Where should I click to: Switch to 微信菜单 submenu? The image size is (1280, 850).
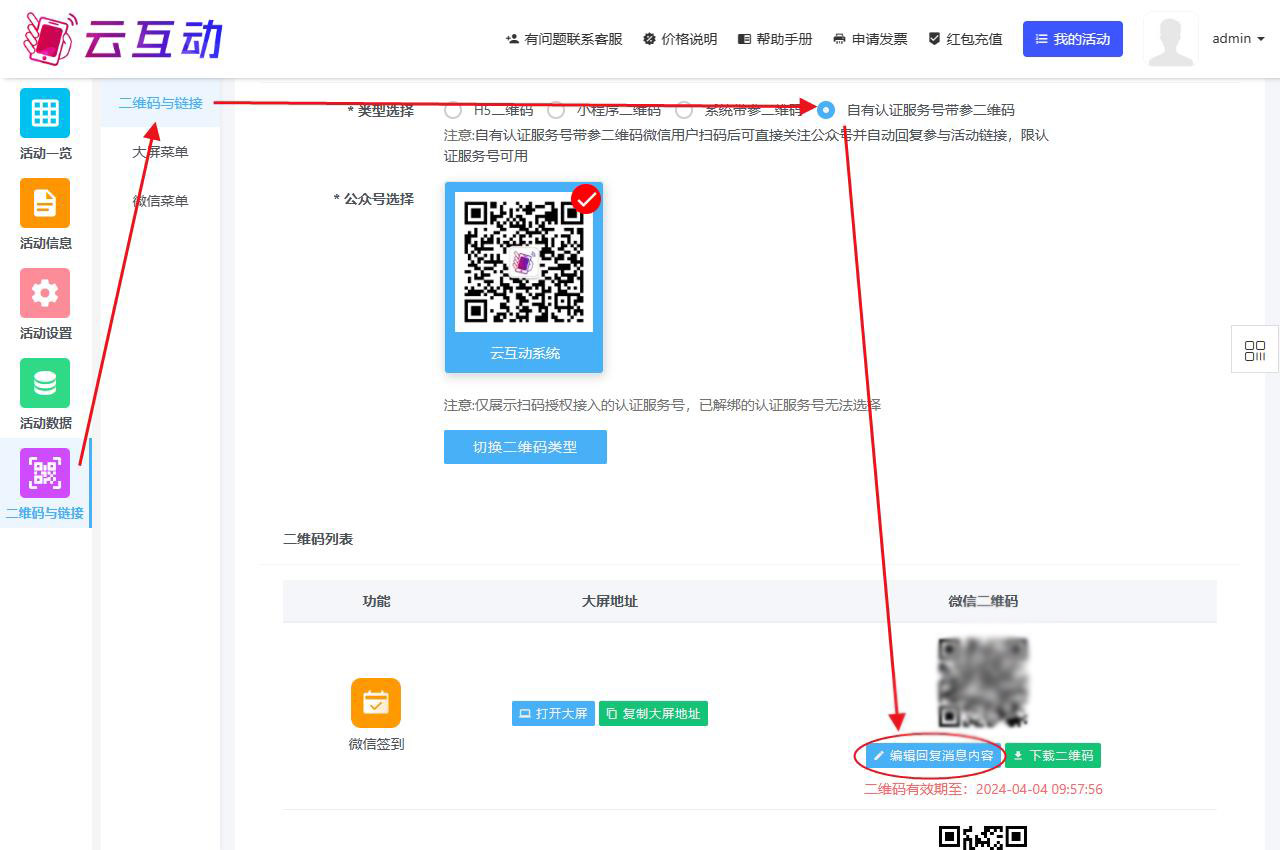tap(160, 201)
